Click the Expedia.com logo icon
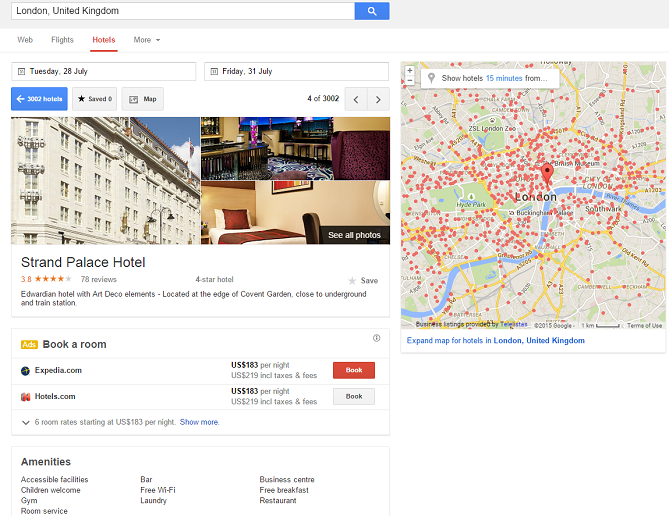Viewport: 669px width, 516px height. [x=26, y=371]
